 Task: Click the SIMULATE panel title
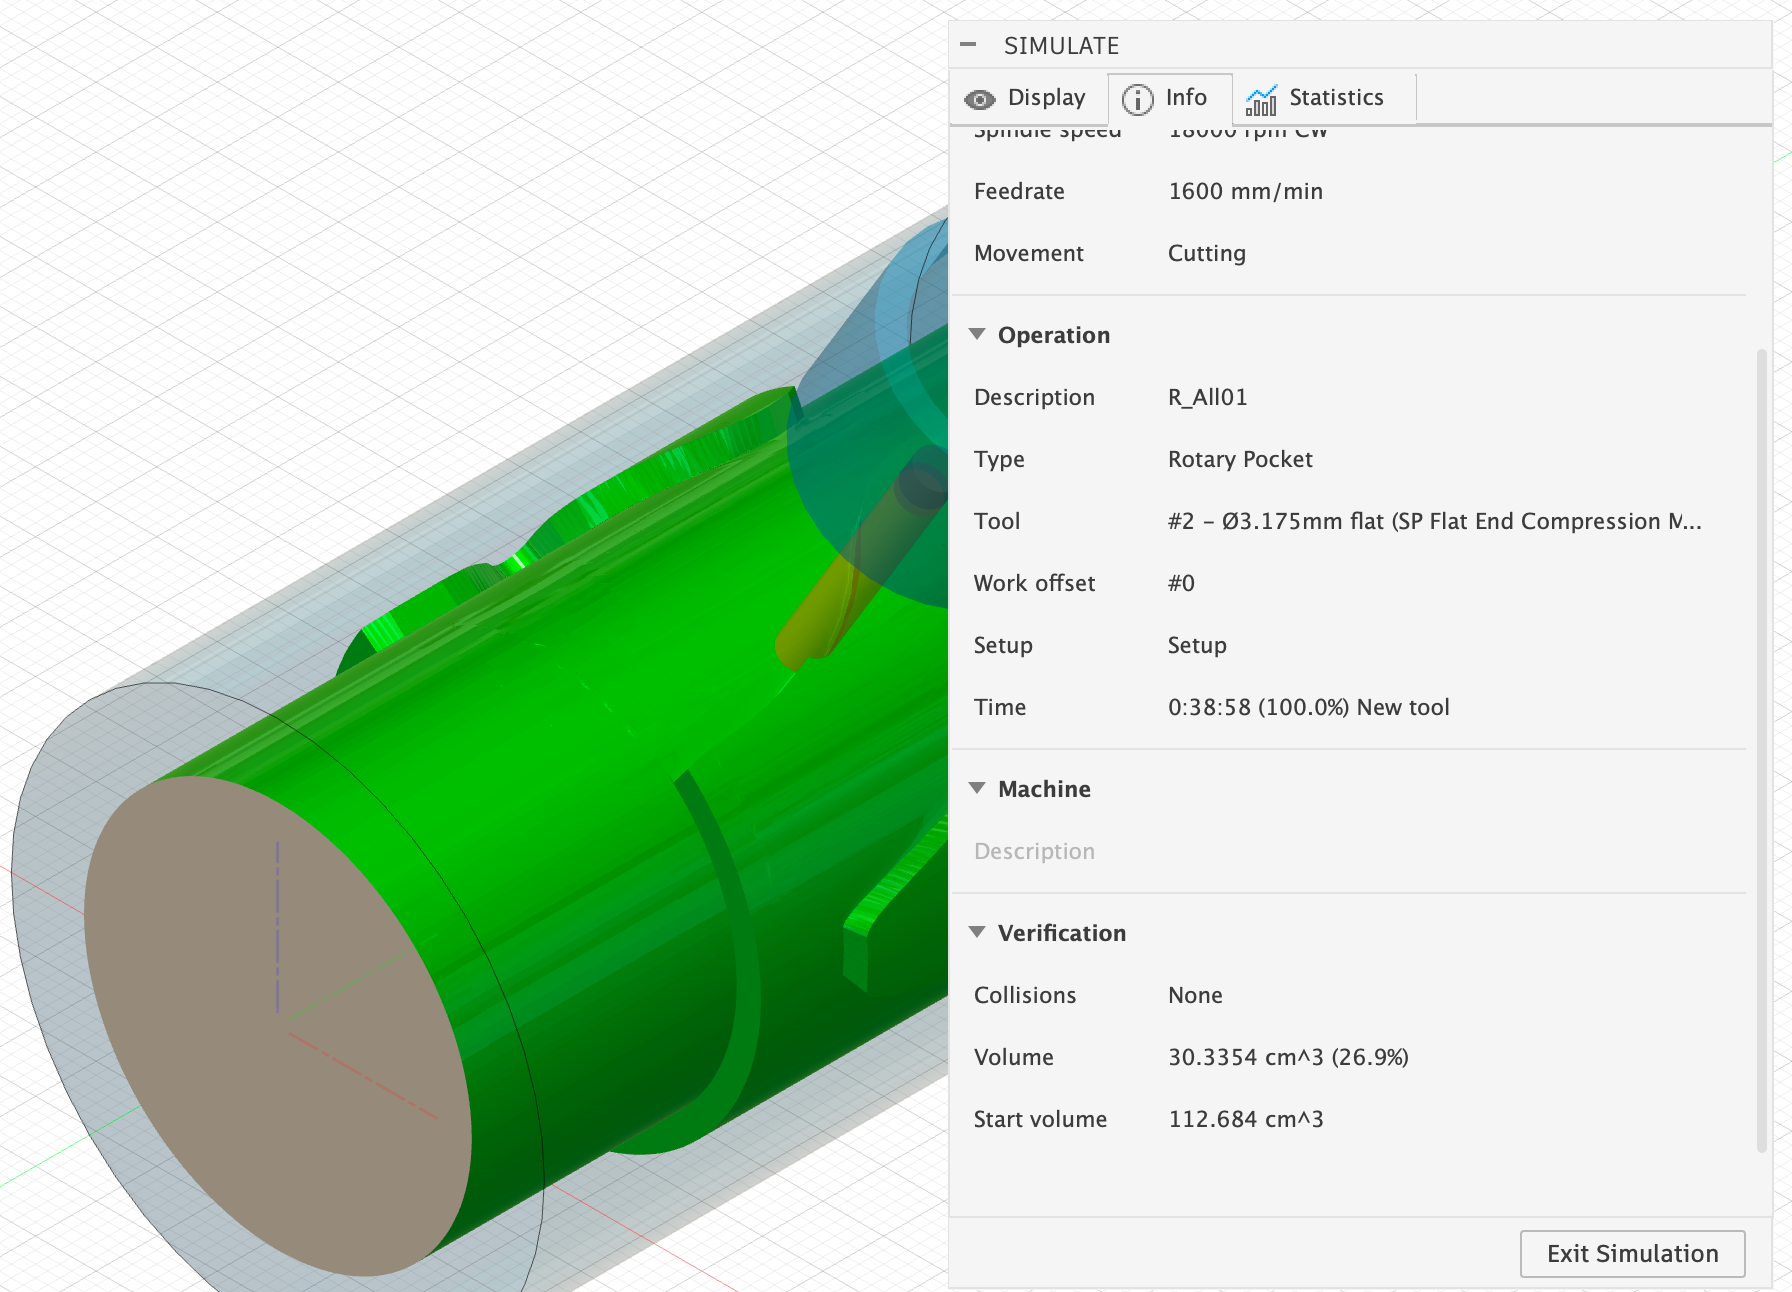[1061, 46]
